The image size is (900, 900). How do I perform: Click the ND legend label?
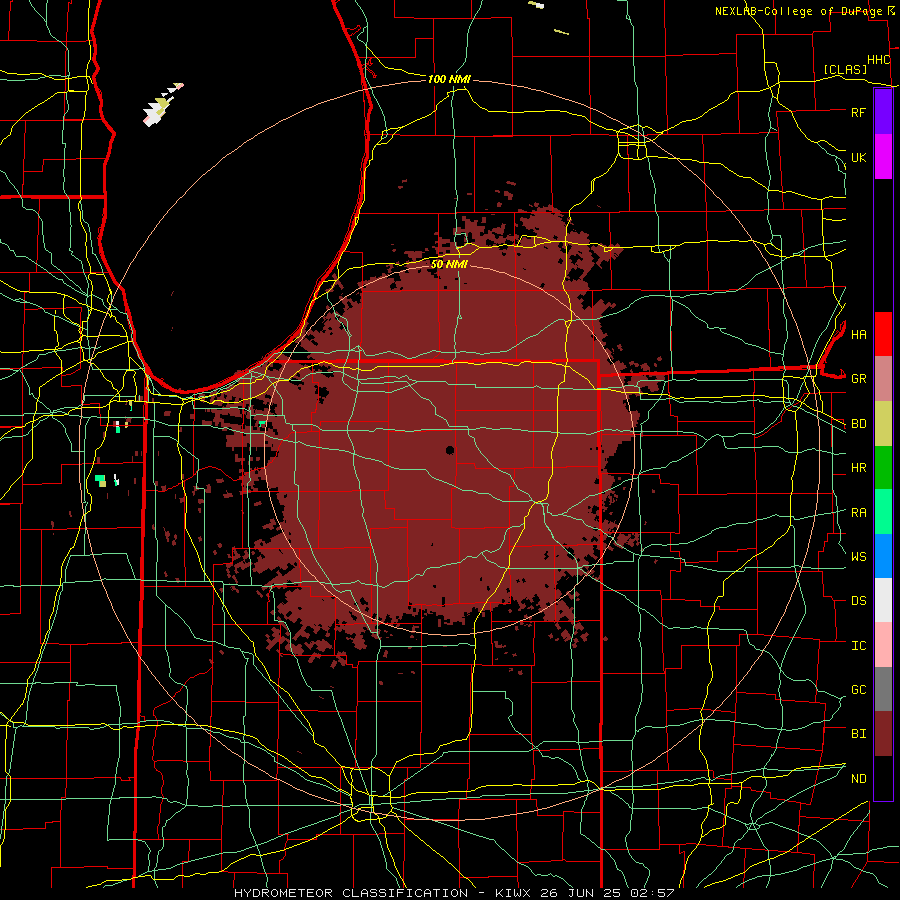(858, 779)
